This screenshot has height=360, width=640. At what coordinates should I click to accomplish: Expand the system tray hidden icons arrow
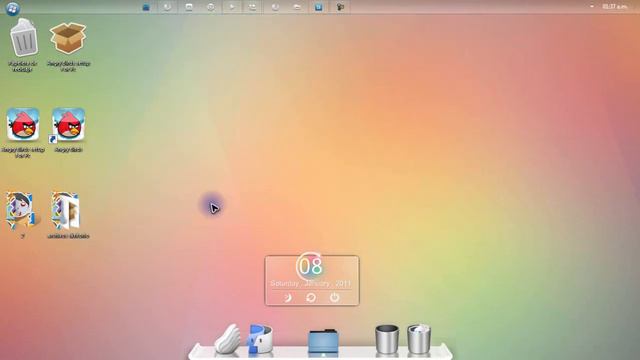coord(592,7)
